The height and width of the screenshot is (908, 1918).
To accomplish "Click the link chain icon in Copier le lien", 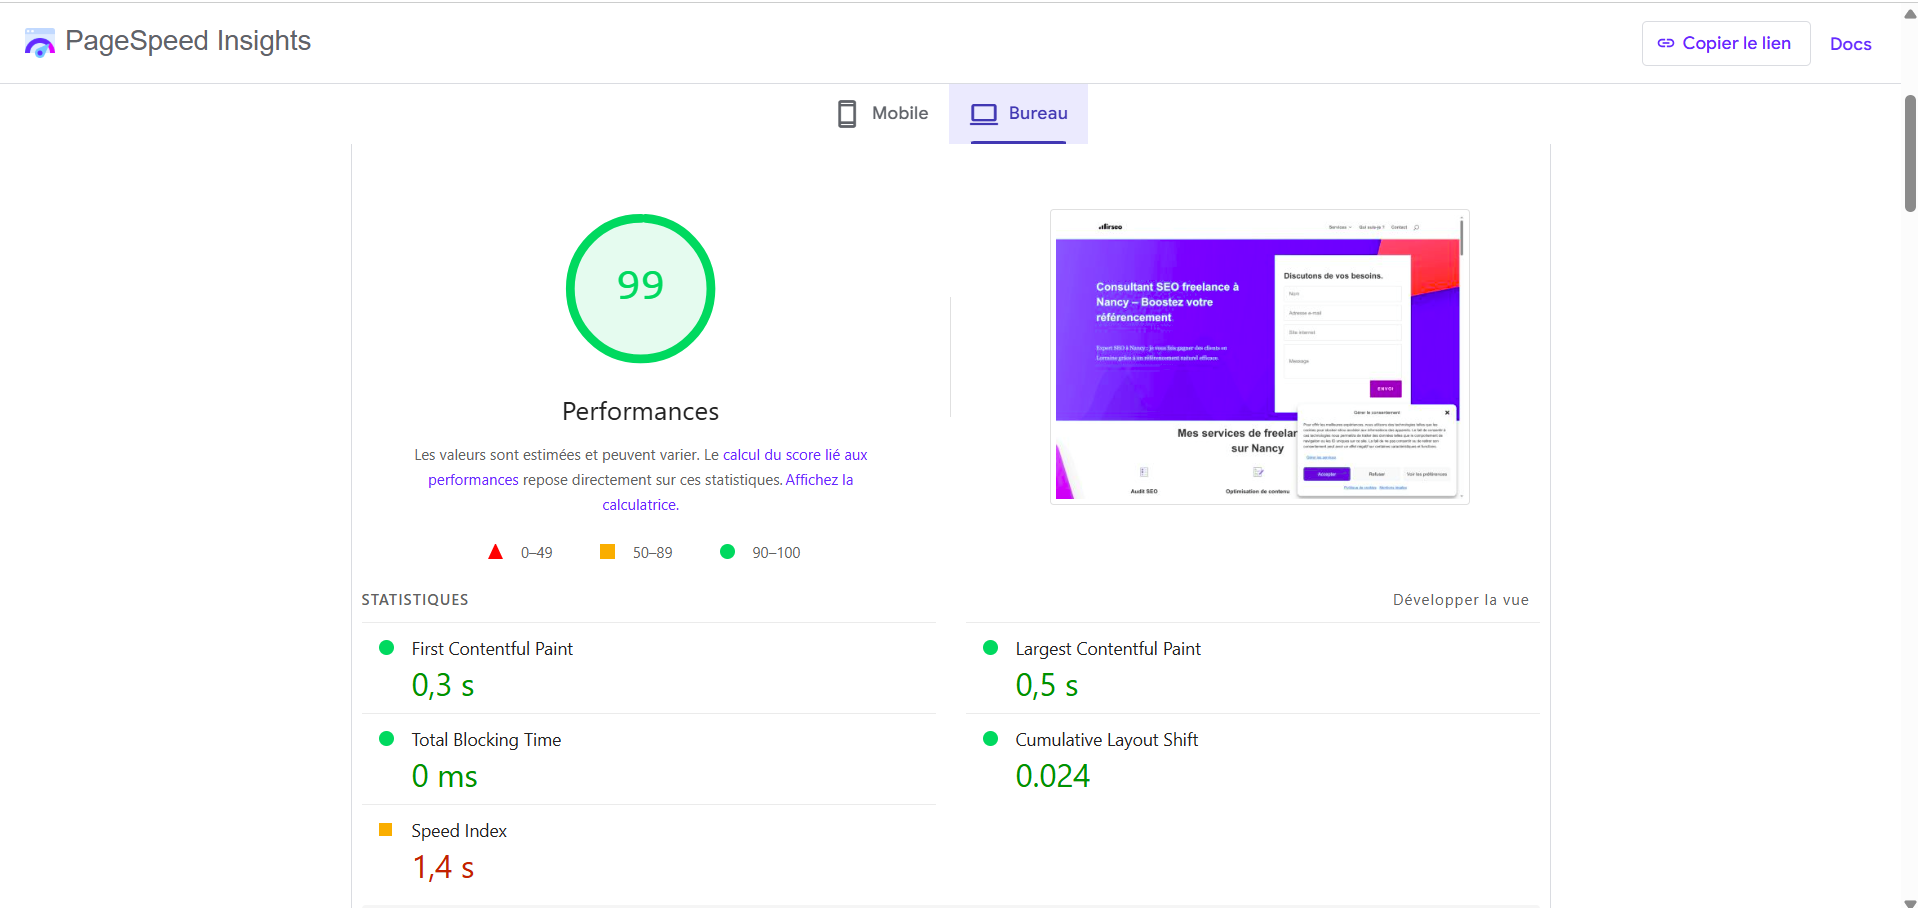I will coord(1666,43).
